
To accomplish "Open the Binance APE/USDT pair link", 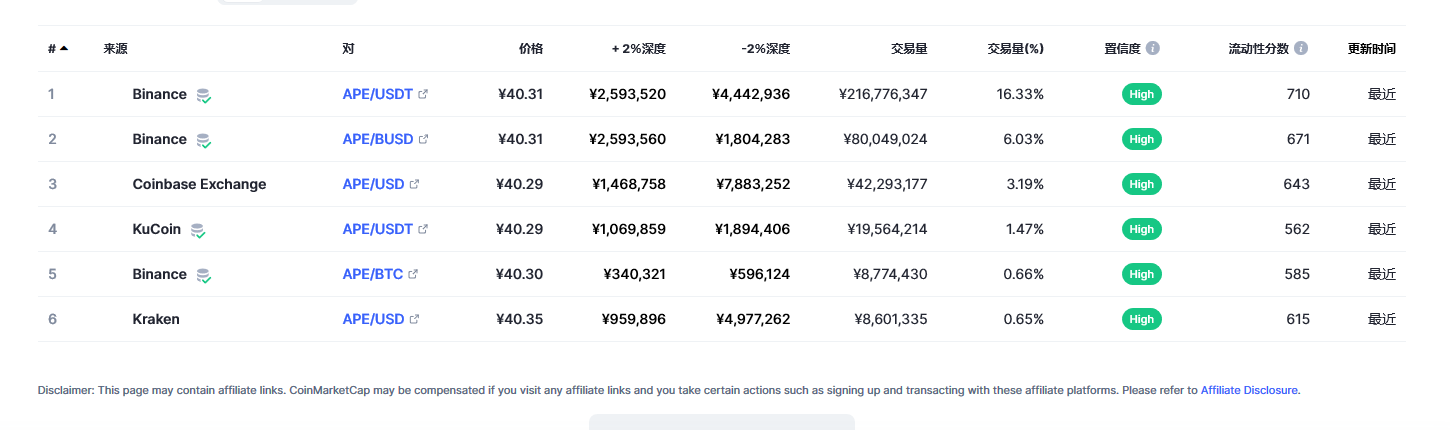I will (x=378, y=94).
